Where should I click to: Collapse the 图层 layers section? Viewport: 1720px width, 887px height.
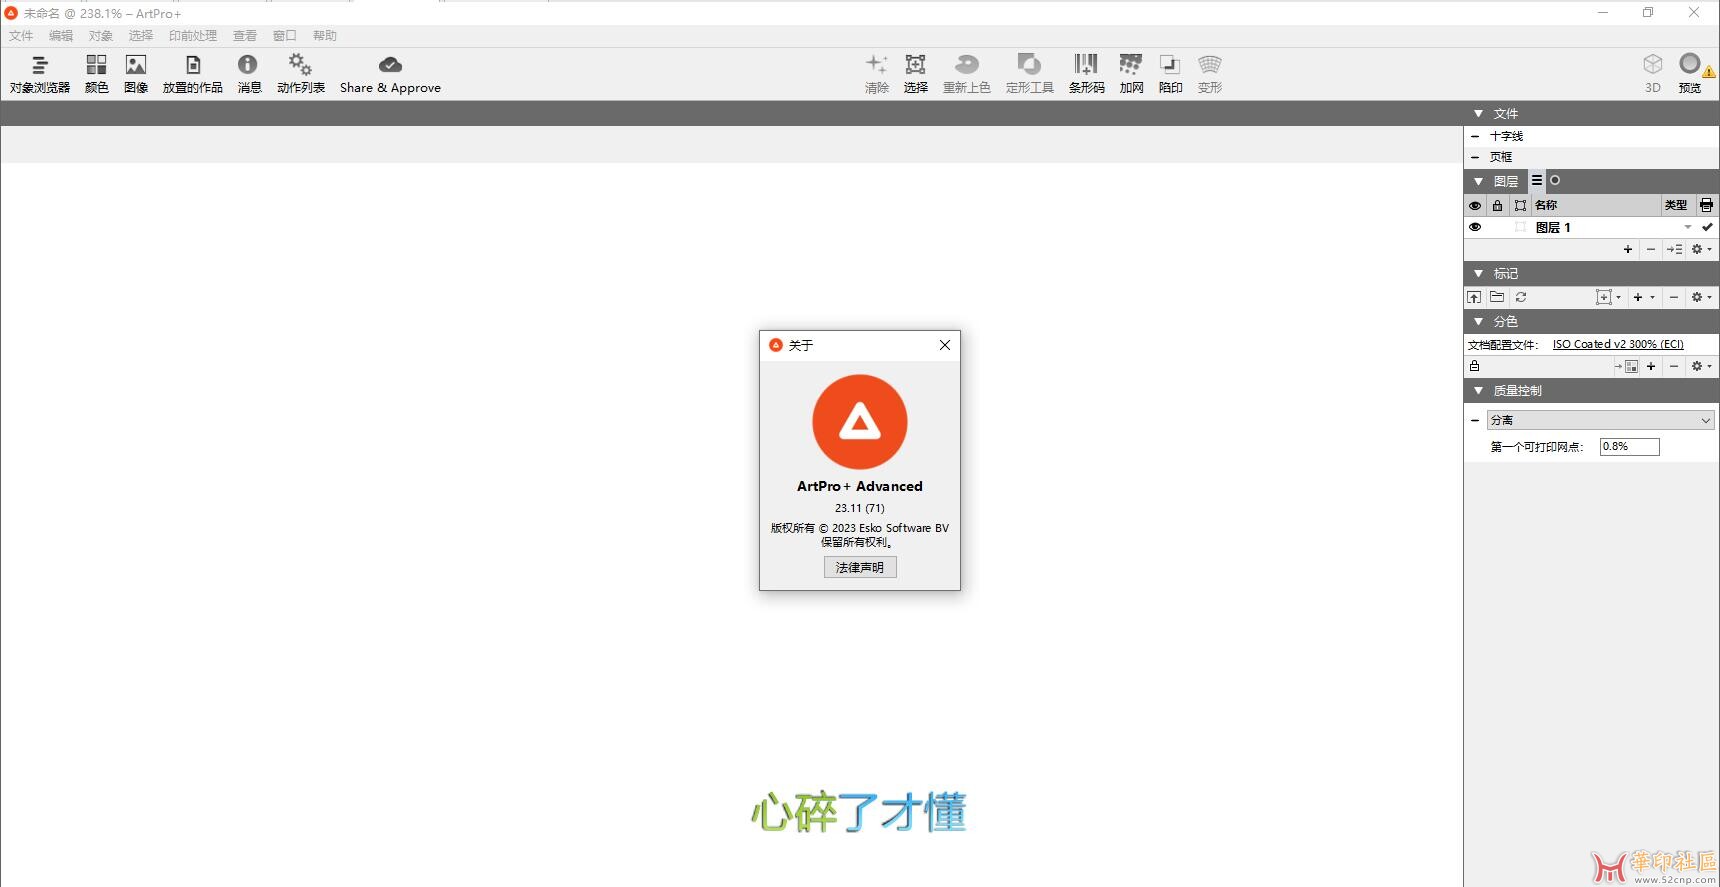click(1478, 182)
